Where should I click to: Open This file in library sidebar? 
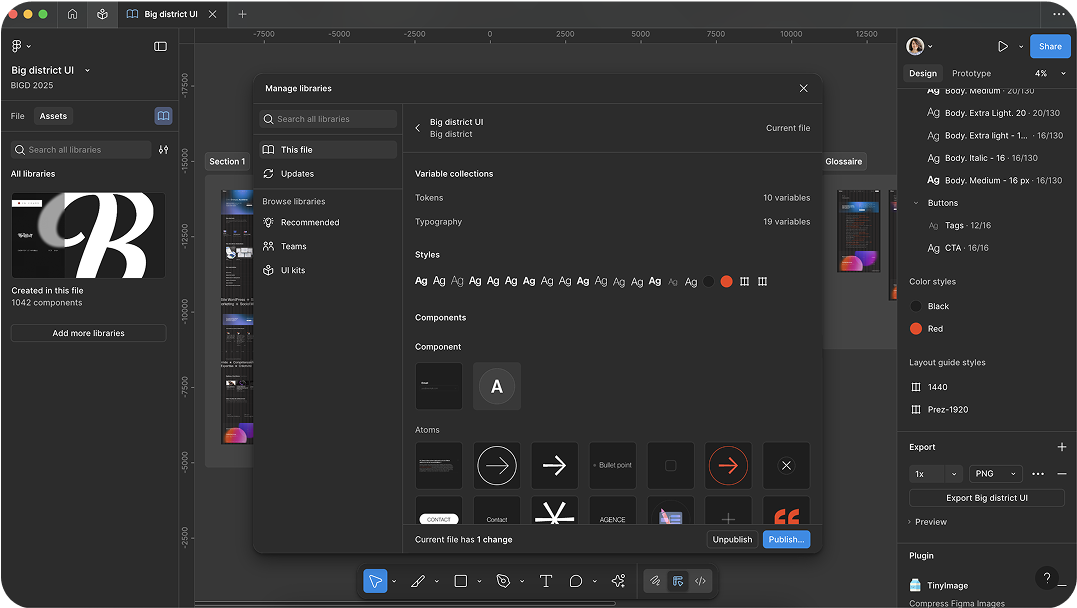328,149
